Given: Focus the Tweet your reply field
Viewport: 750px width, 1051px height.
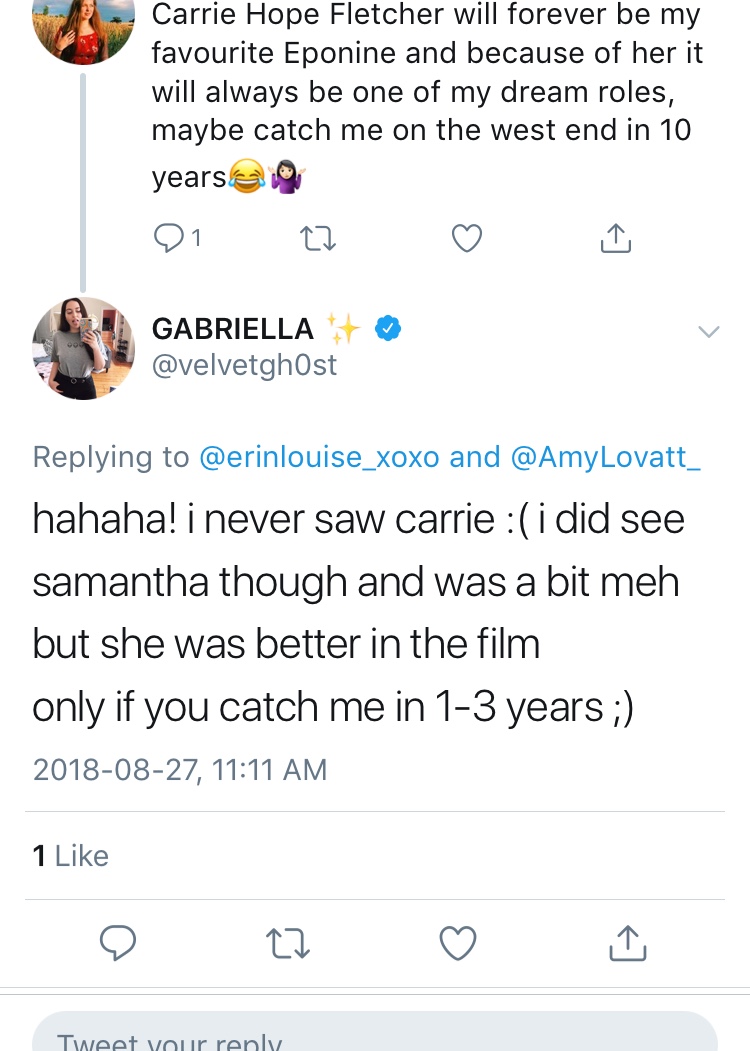Looking at the screenshot, I should 374,1037.
